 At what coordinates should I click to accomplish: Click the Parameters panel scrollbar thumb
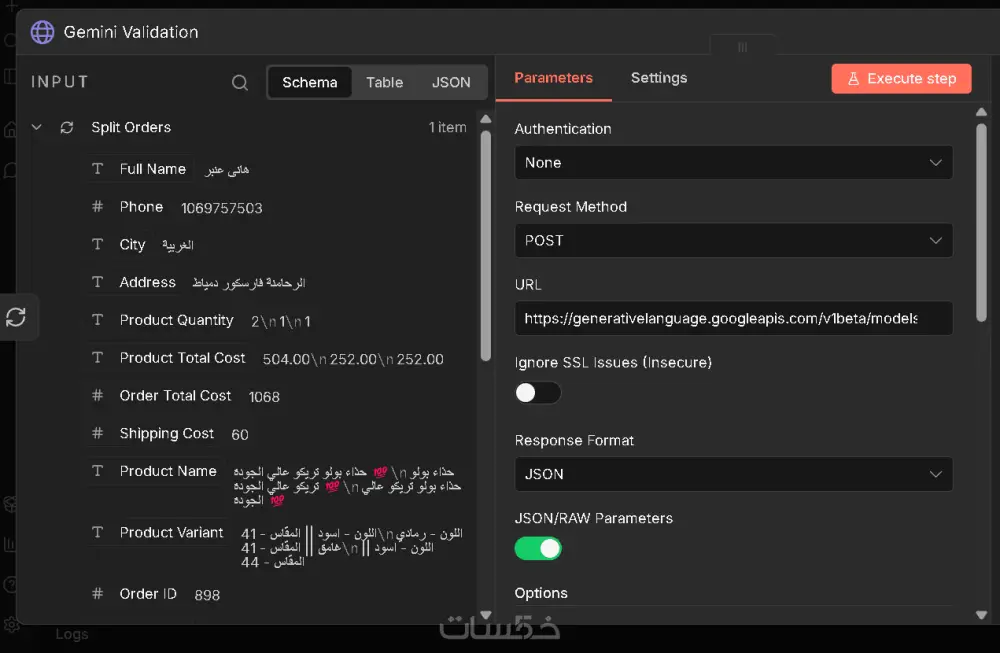click(981, 223)
